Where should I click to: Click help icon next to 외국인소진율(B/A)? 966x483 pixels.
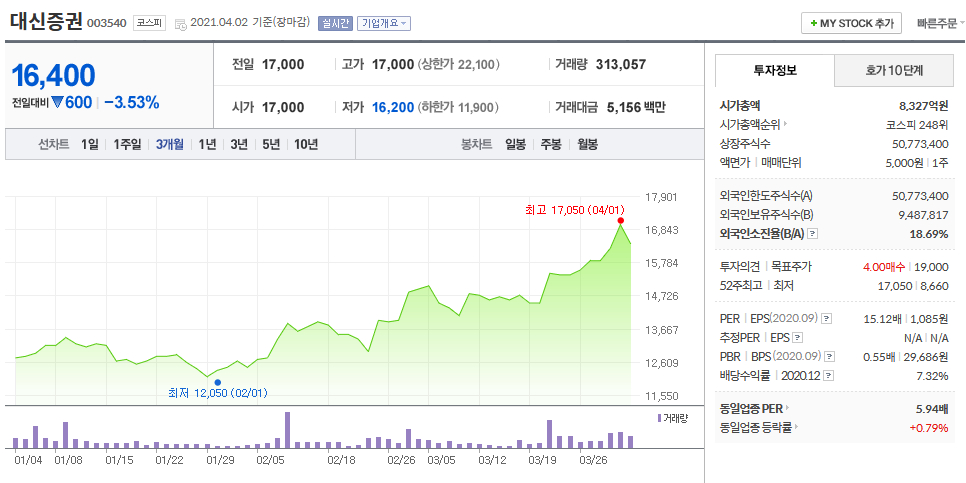point(813,233)
